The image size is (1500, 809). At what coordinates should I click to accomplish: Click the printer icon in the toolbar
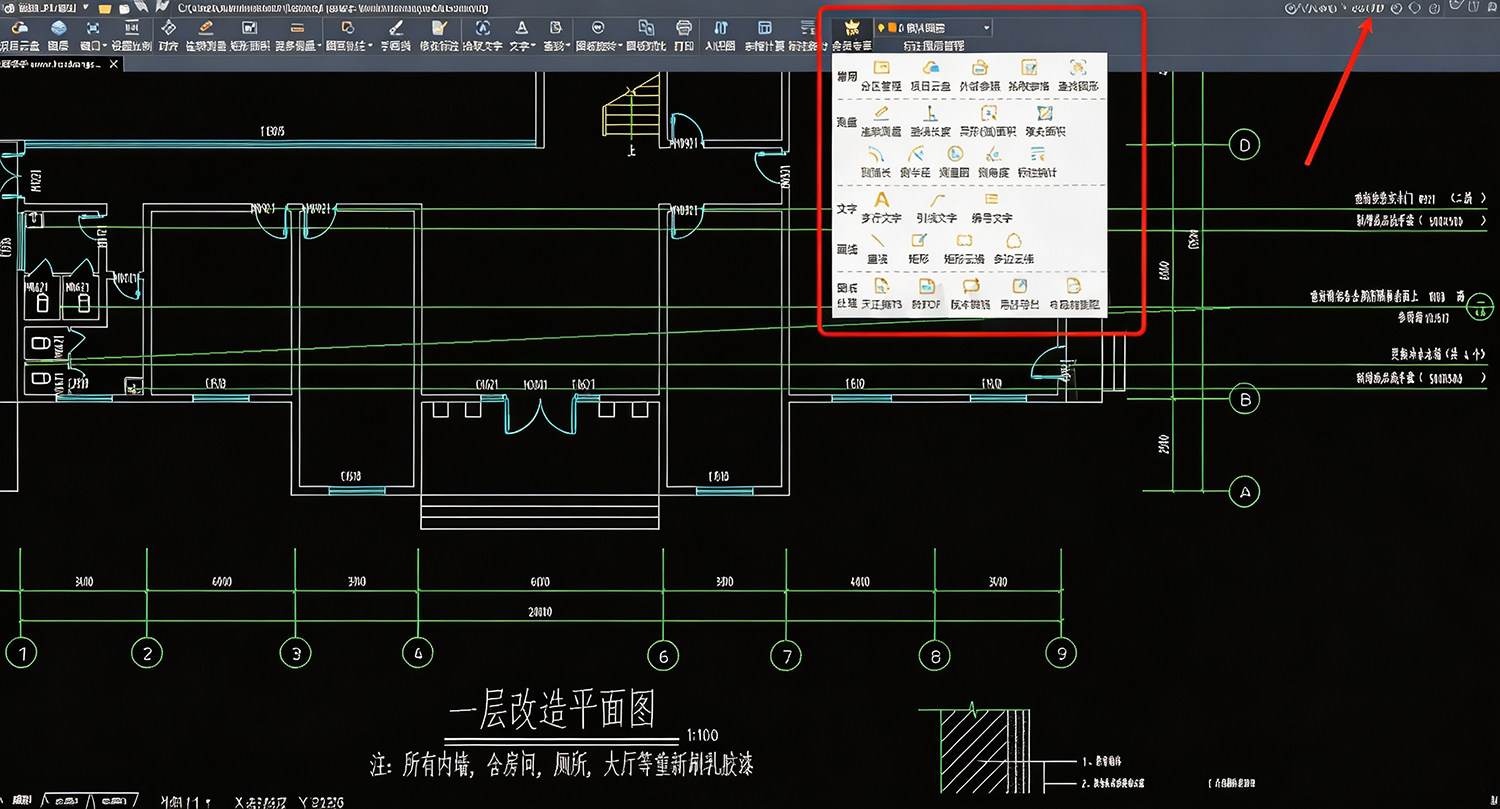click(x=684, y=34)
